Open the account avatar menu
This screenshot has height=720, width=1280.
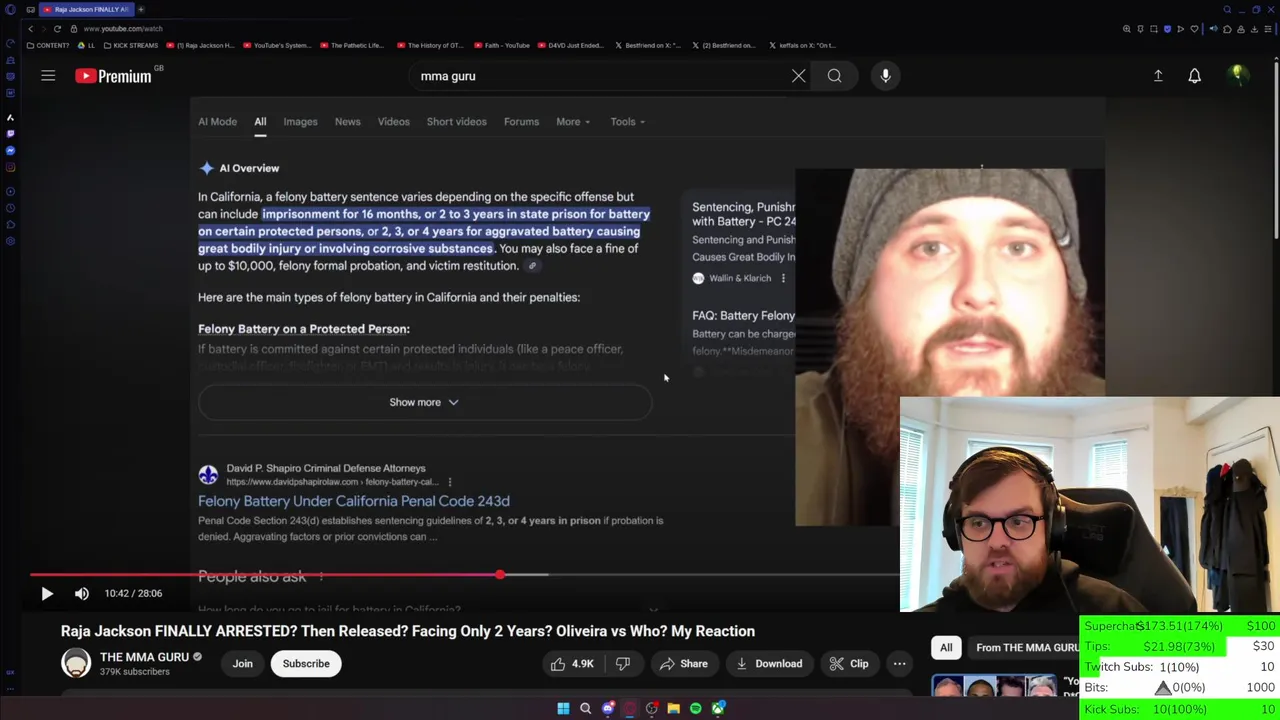tap(1237, 75)
